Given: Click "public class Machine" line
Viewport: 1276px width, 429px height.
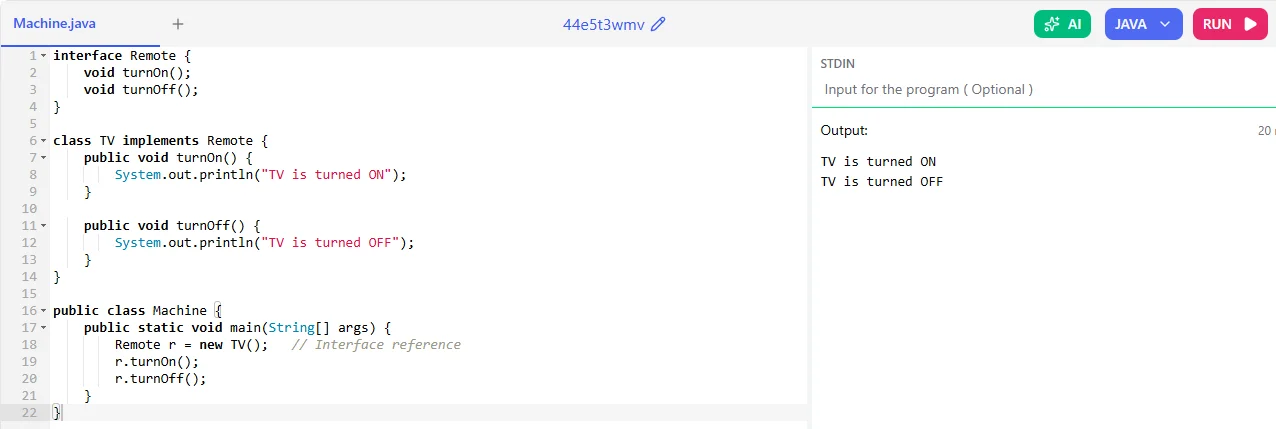Looking at the screenshot, I should click(x=130, y=310).
